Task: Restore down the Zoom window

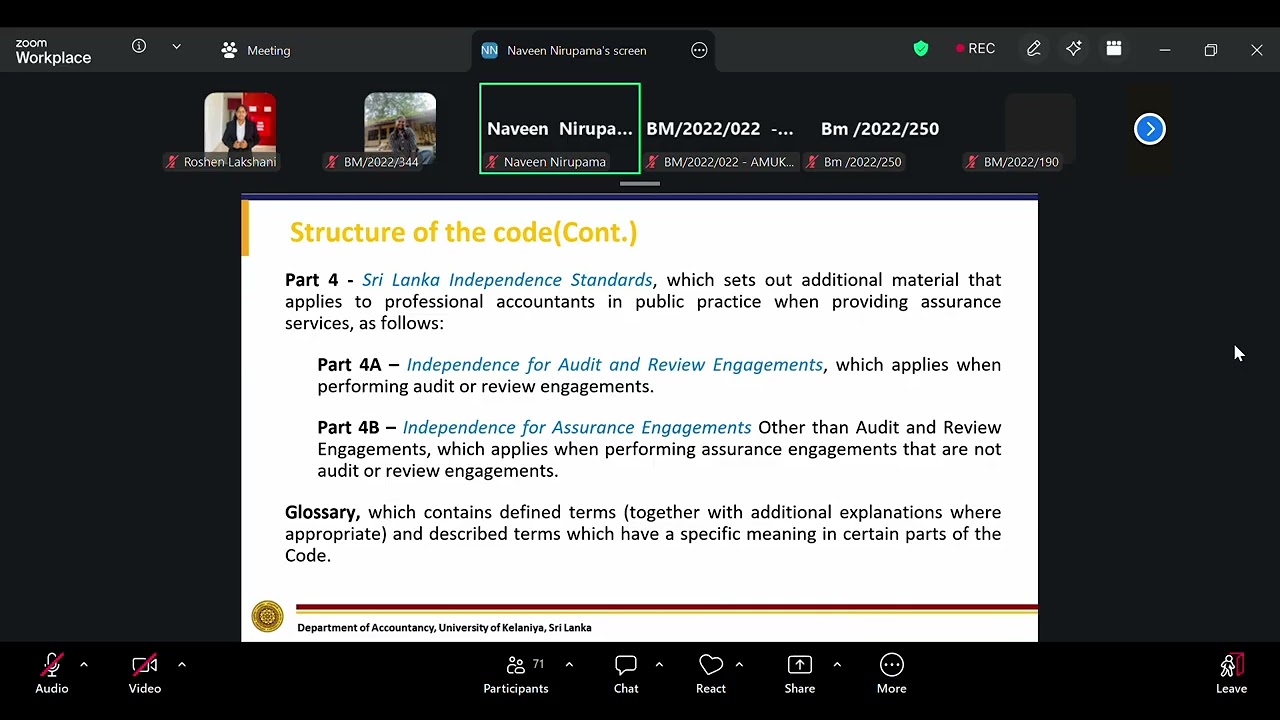Action: point(1211,50)
